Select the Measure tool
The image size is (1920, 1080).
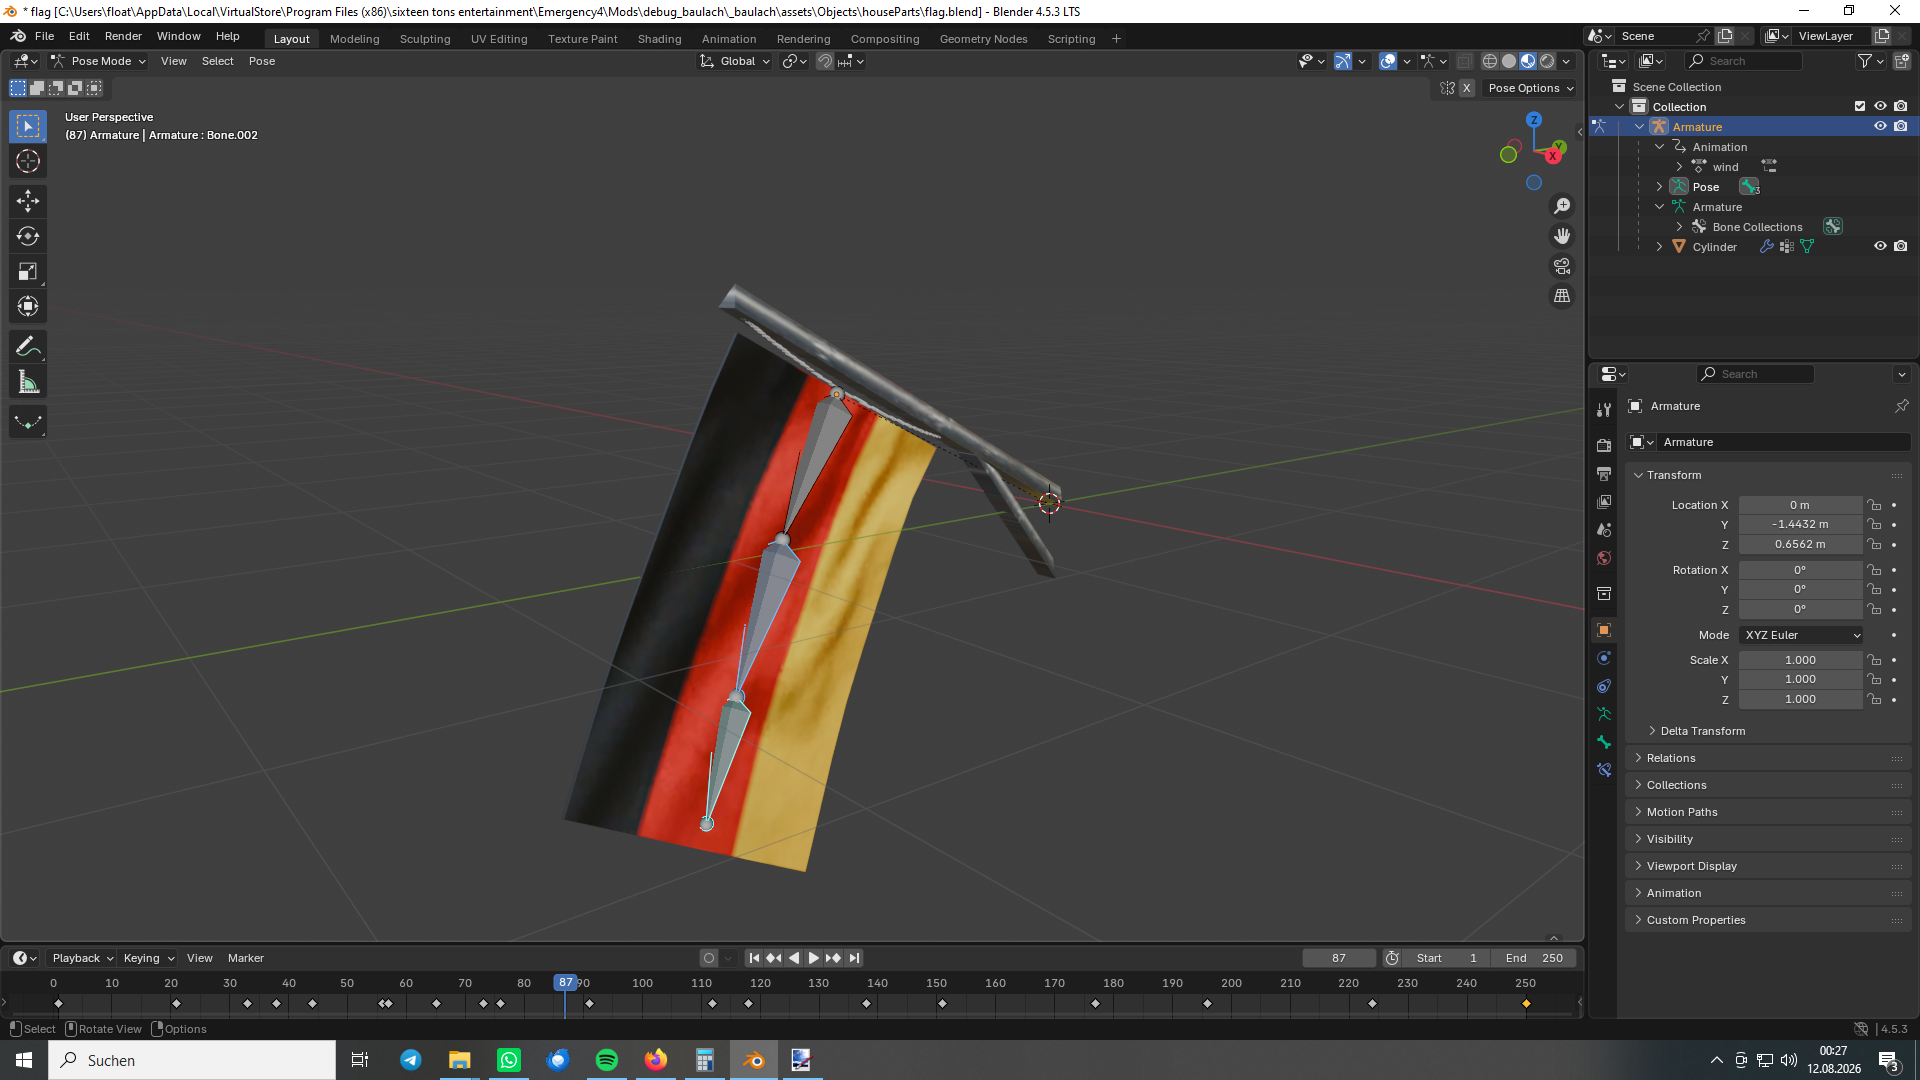tap(28, 382)
